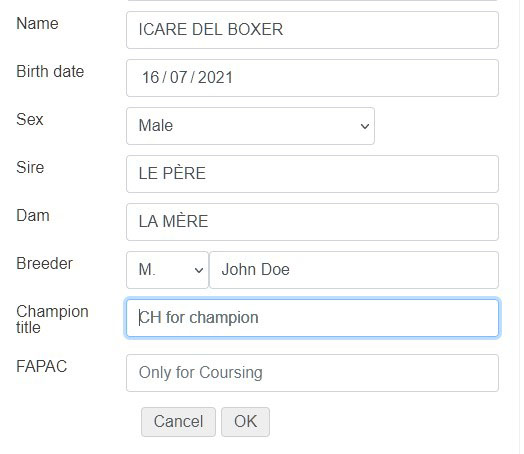Click the Sire field containing LE PÈRE
This screenshot has height=454, width=524.
(312, 174)
